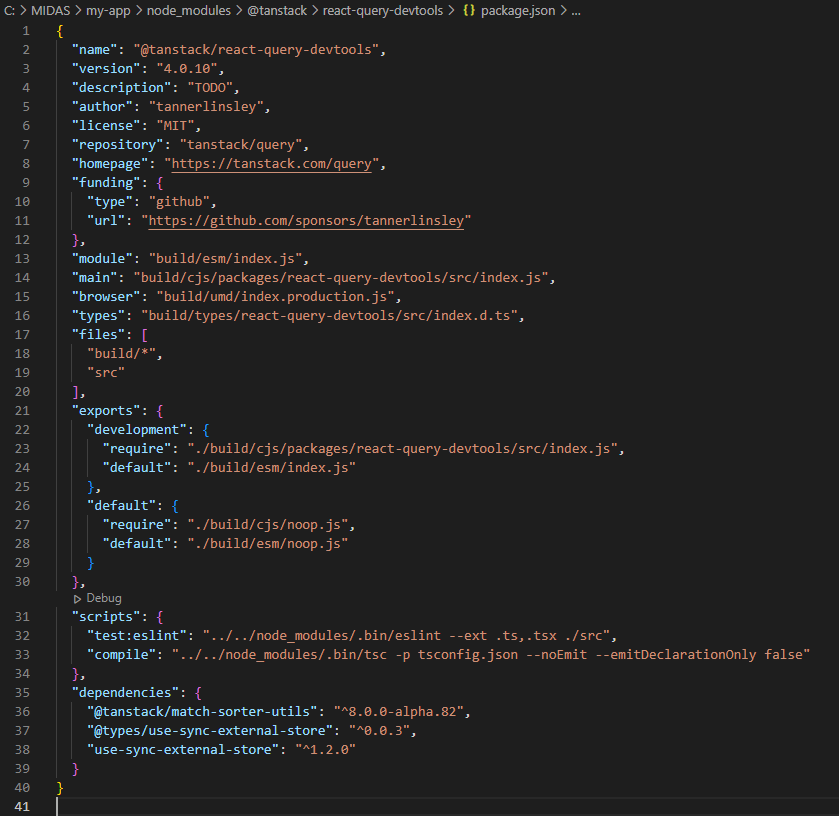Click the "TODO" description value
839x816 pixels.
pos(210,88)
